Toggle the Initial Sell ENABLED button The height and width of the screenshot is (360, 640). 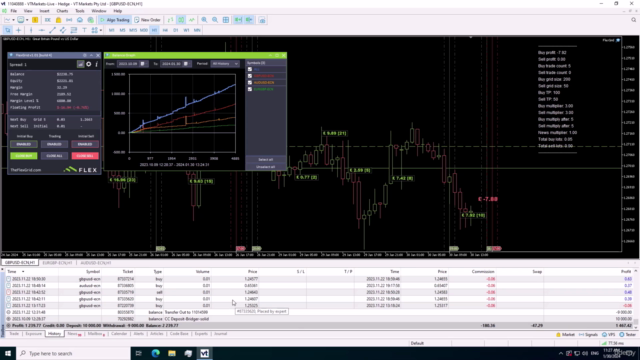(85, 144)
